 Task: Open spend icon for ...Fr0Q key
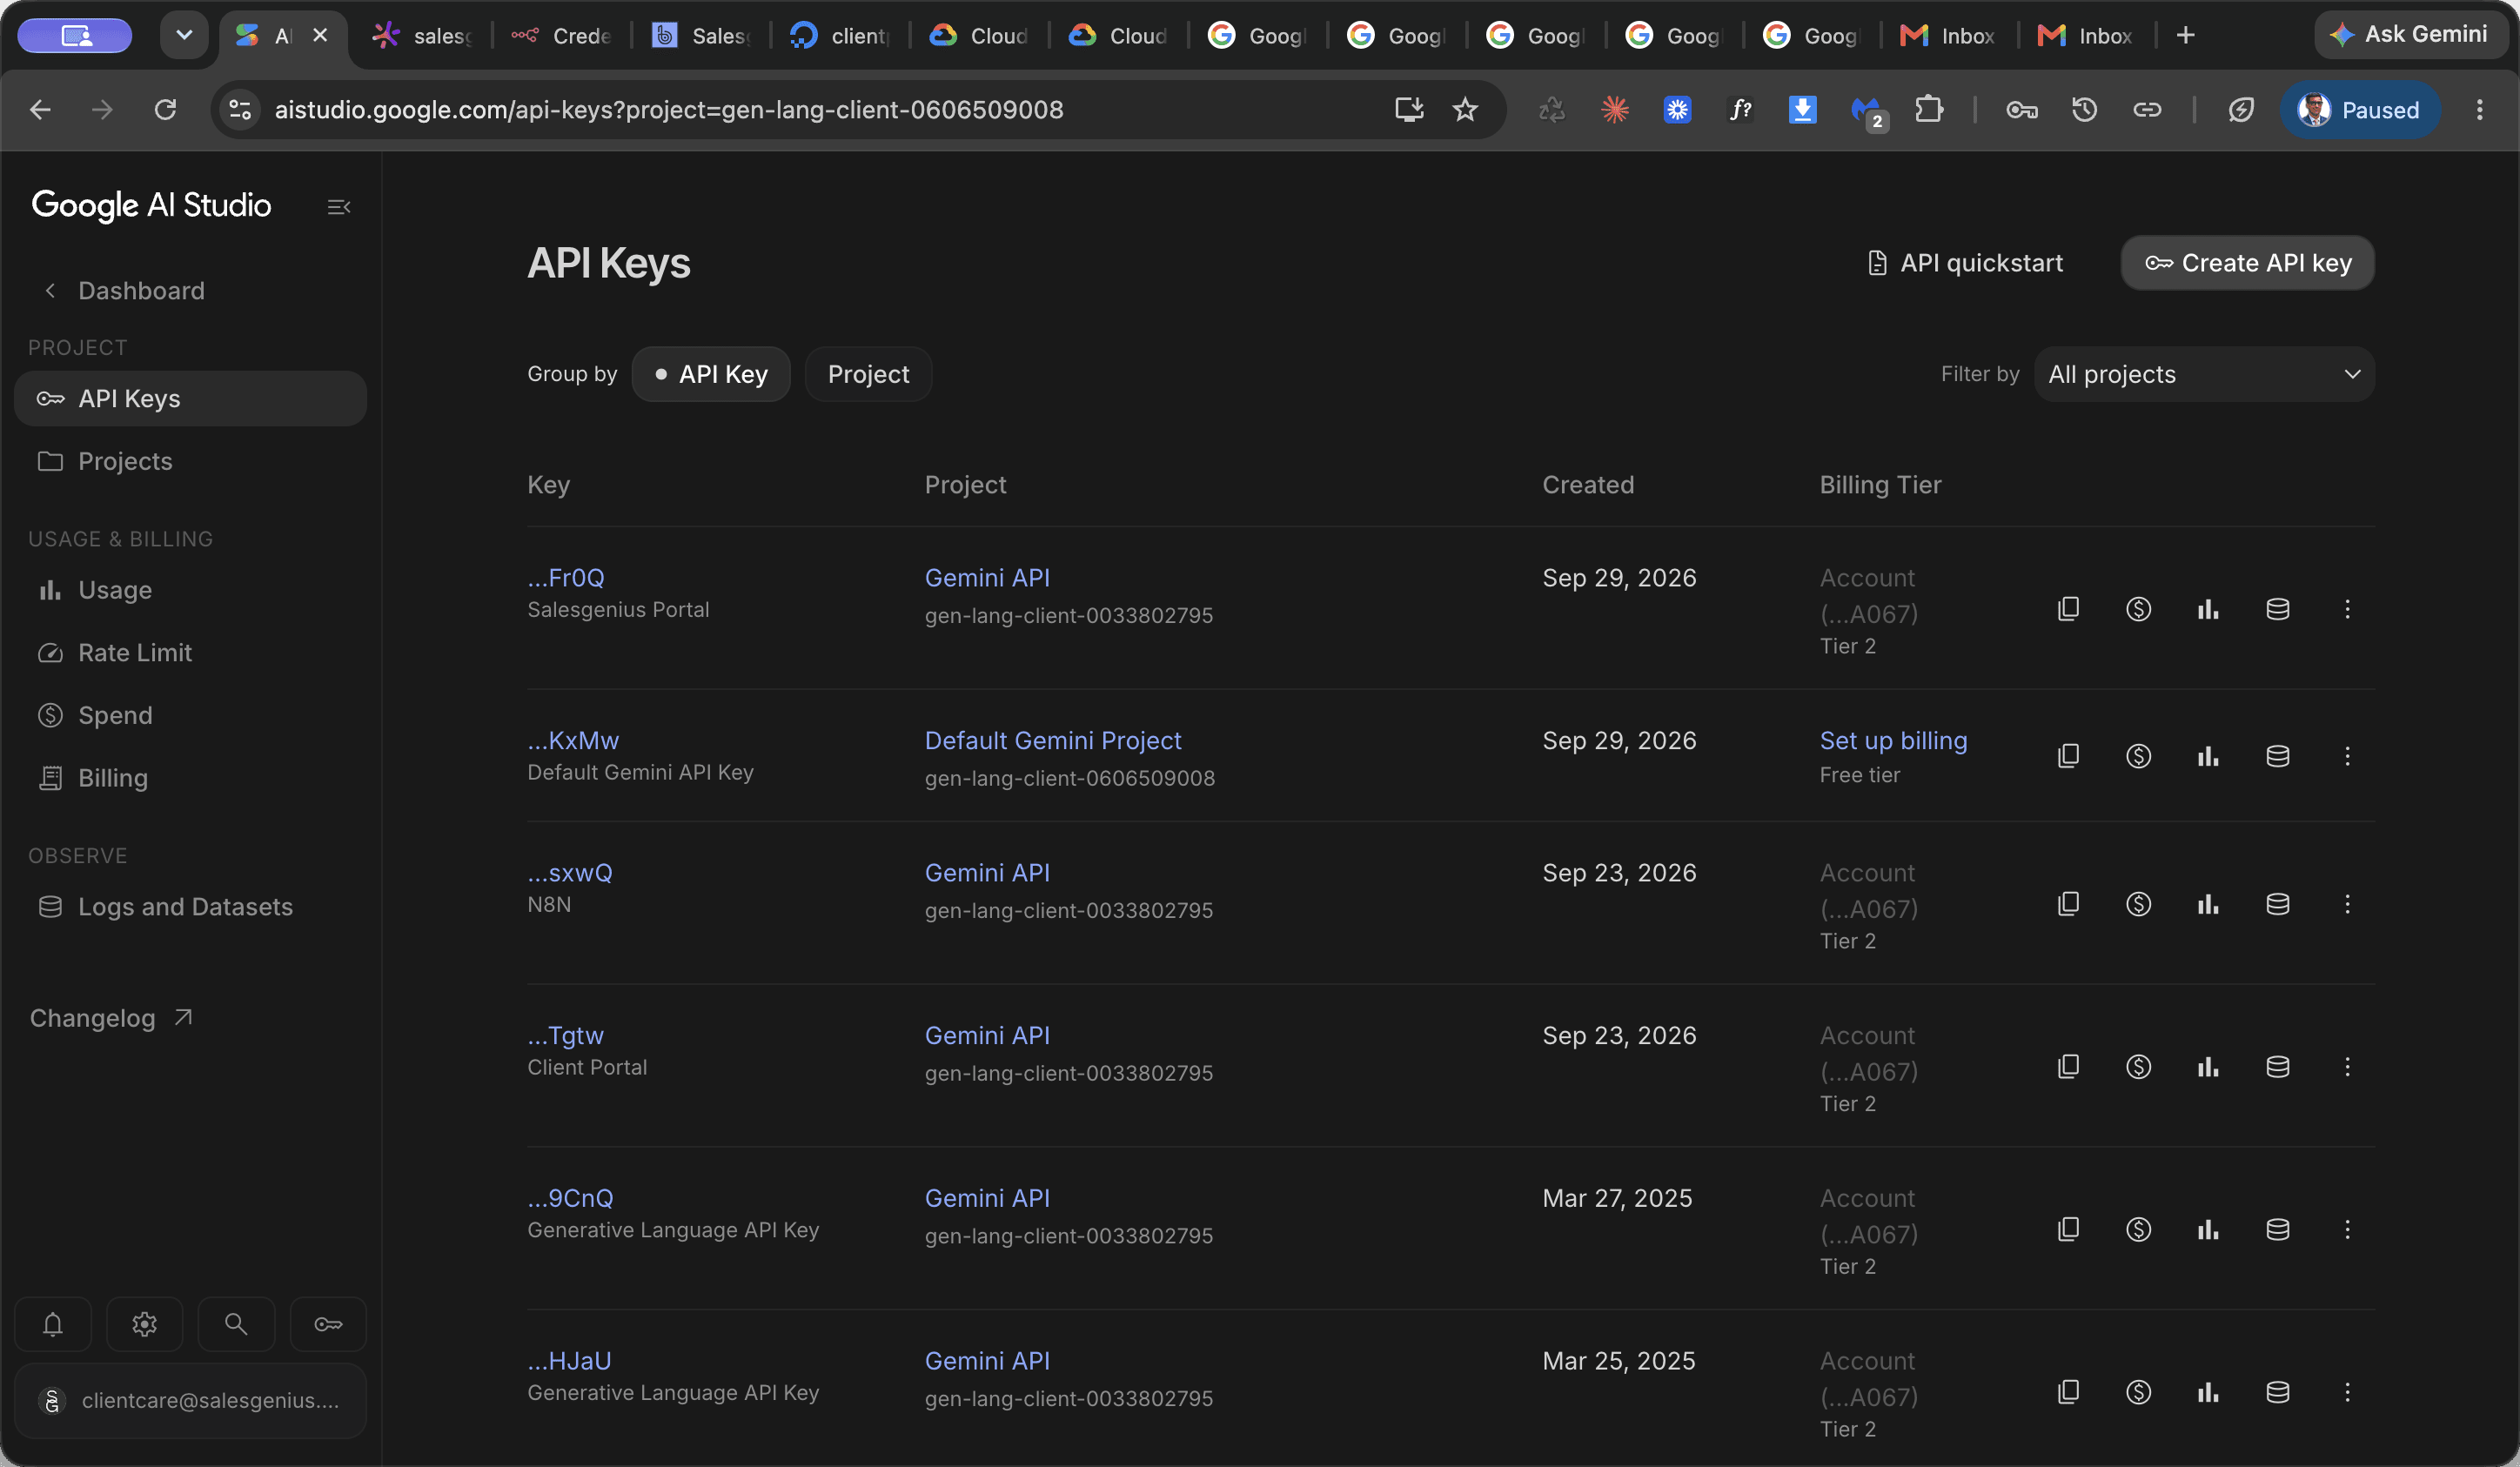click(2138, 609)
